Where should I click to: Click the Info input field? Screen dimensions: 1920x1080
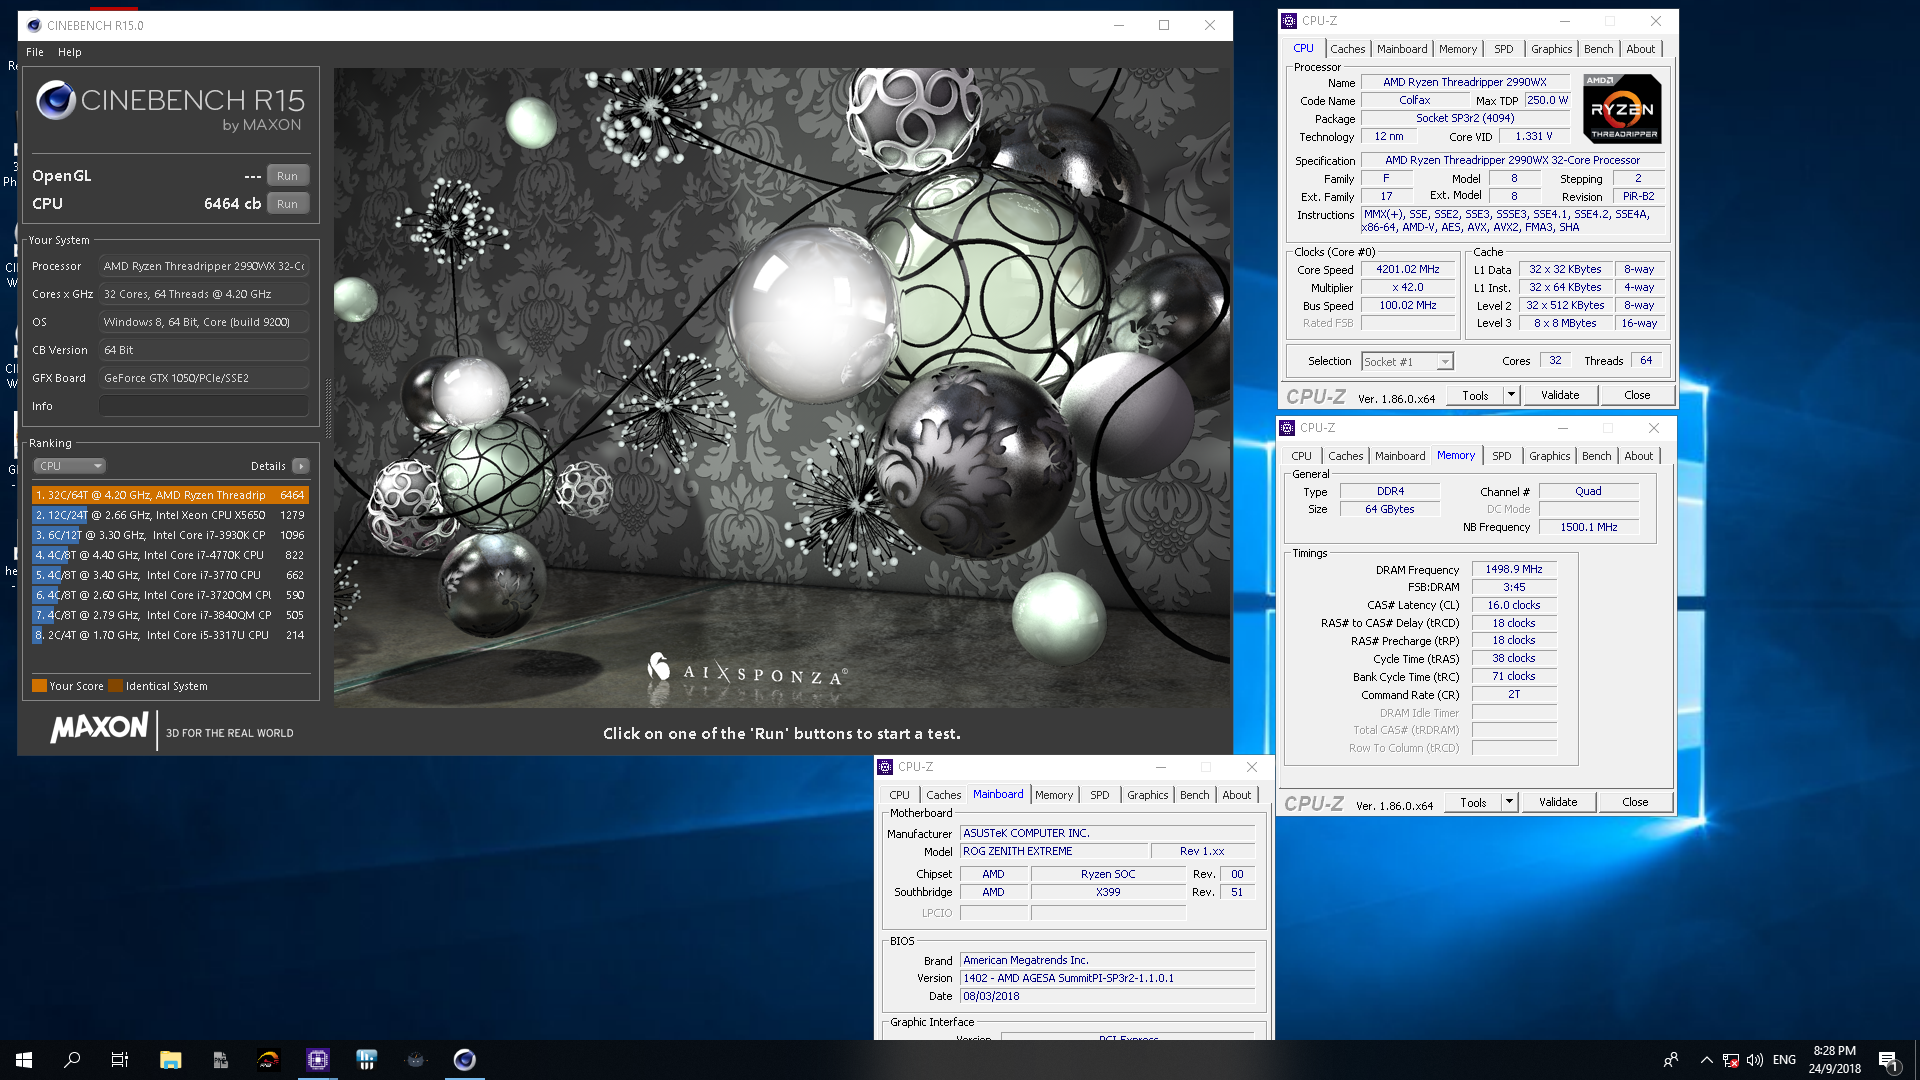pyautogui.click(x=204, y=406)
